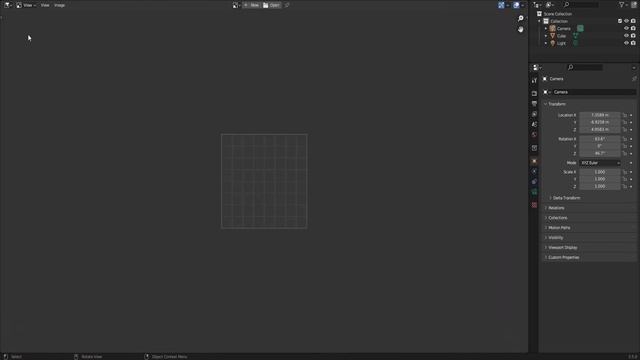This screenshot has height=360, width=640.
Task: Open the Collection properties tab
Action: [x=534, y=148]
